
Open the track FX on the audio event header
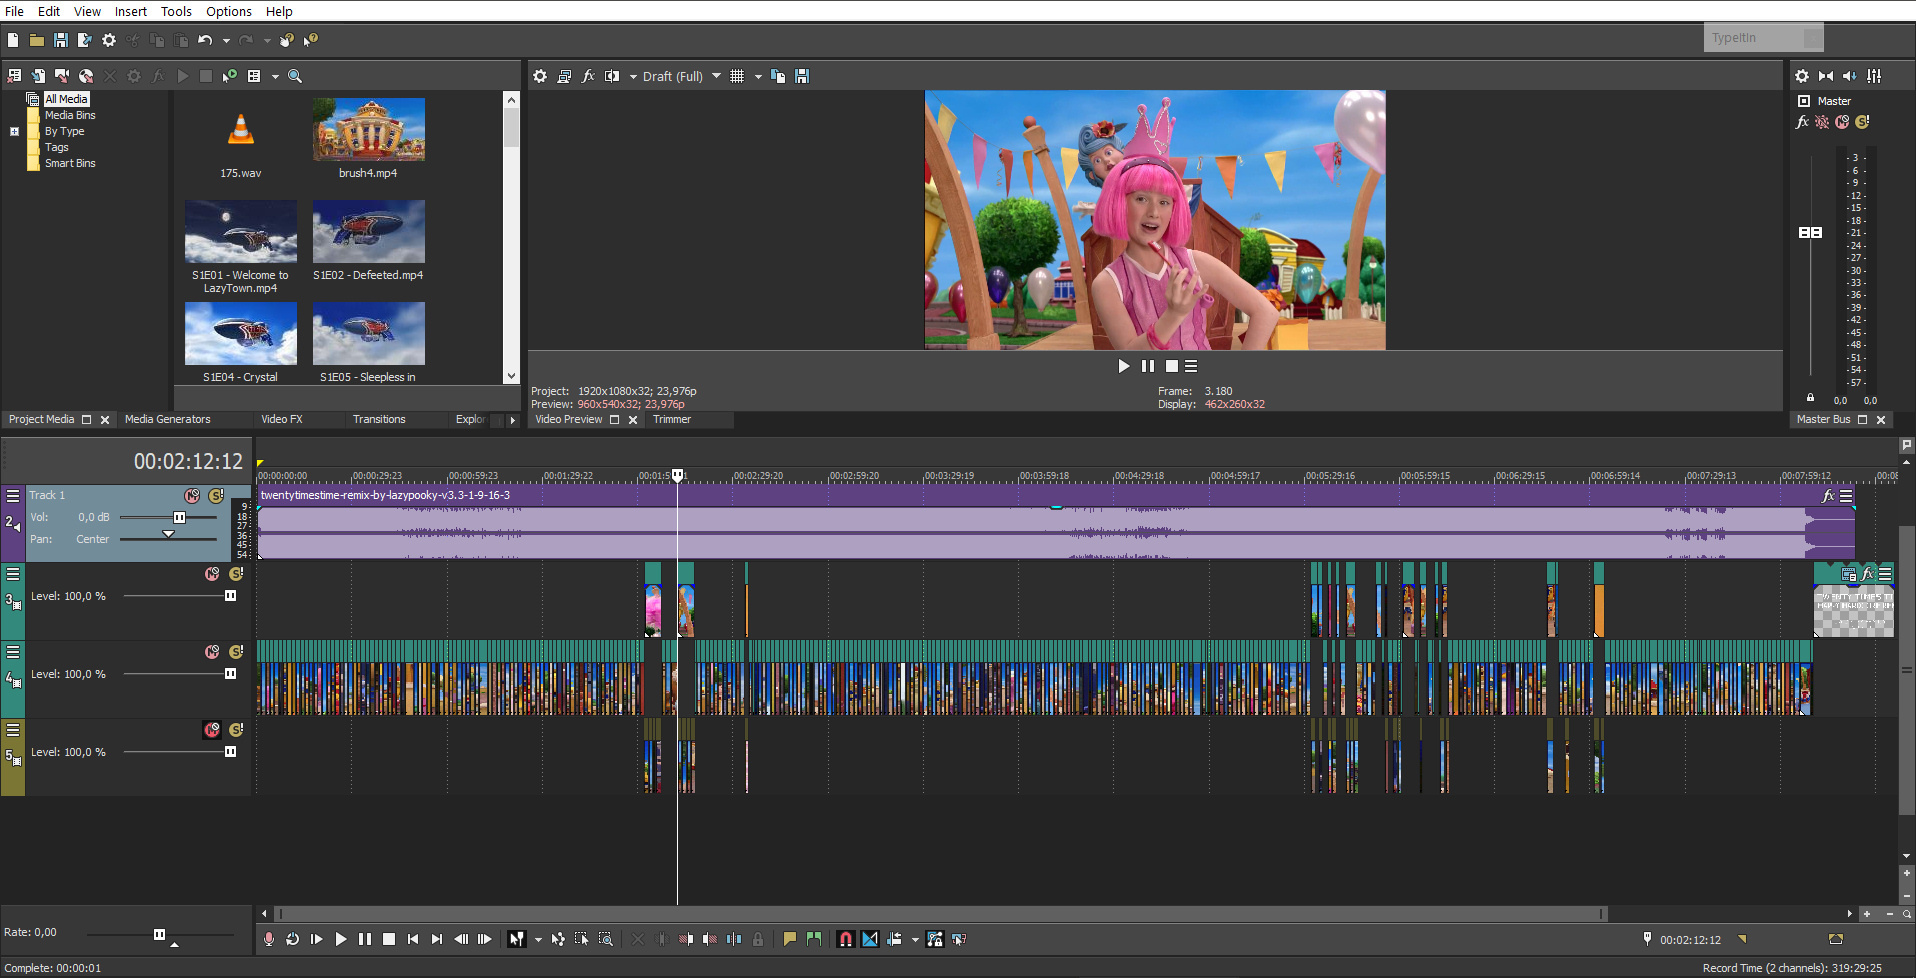[x=1828, y=495]
